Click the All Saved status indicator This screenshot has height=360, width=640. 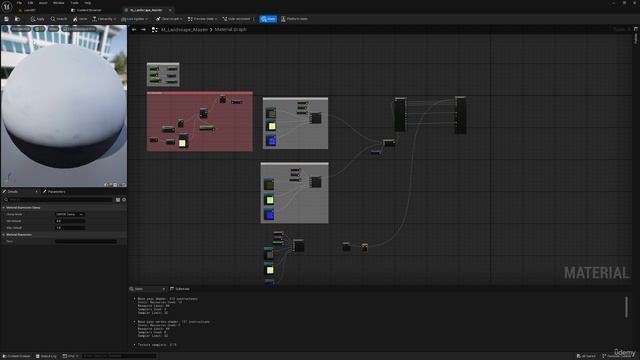point(586,356)
